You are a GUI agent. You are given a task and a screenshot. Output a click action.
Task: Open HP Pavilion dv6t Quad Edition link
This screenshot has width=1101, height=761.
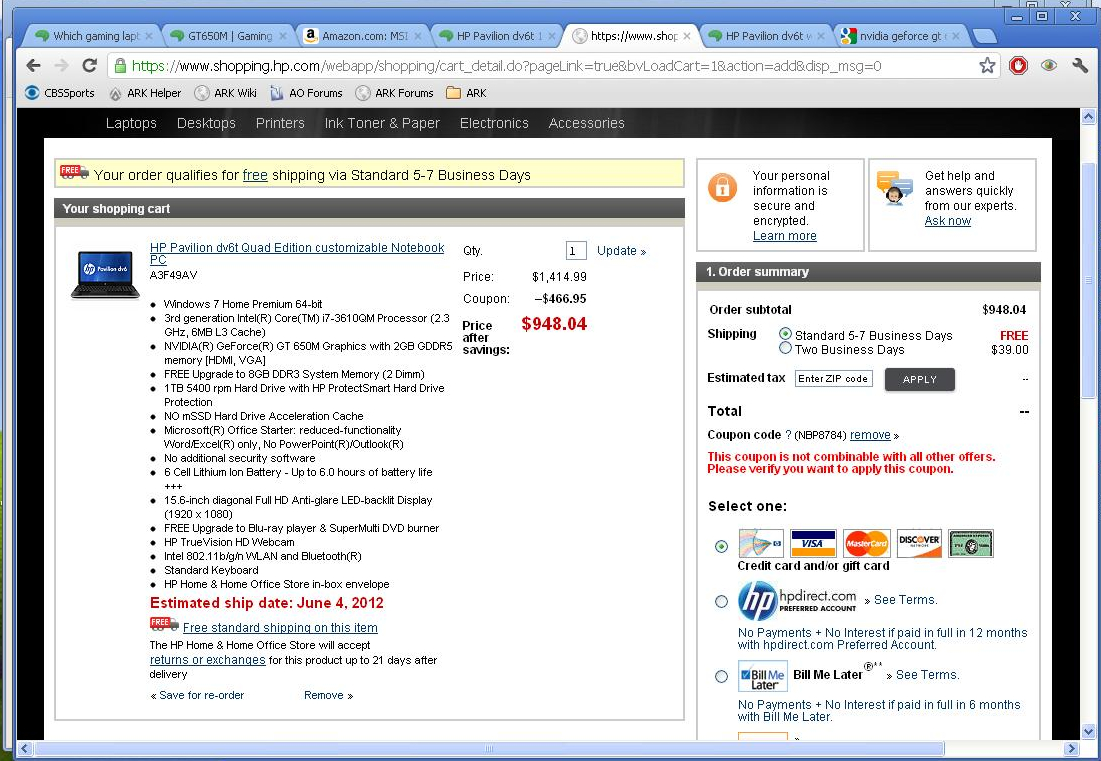[x=297, y=253]
